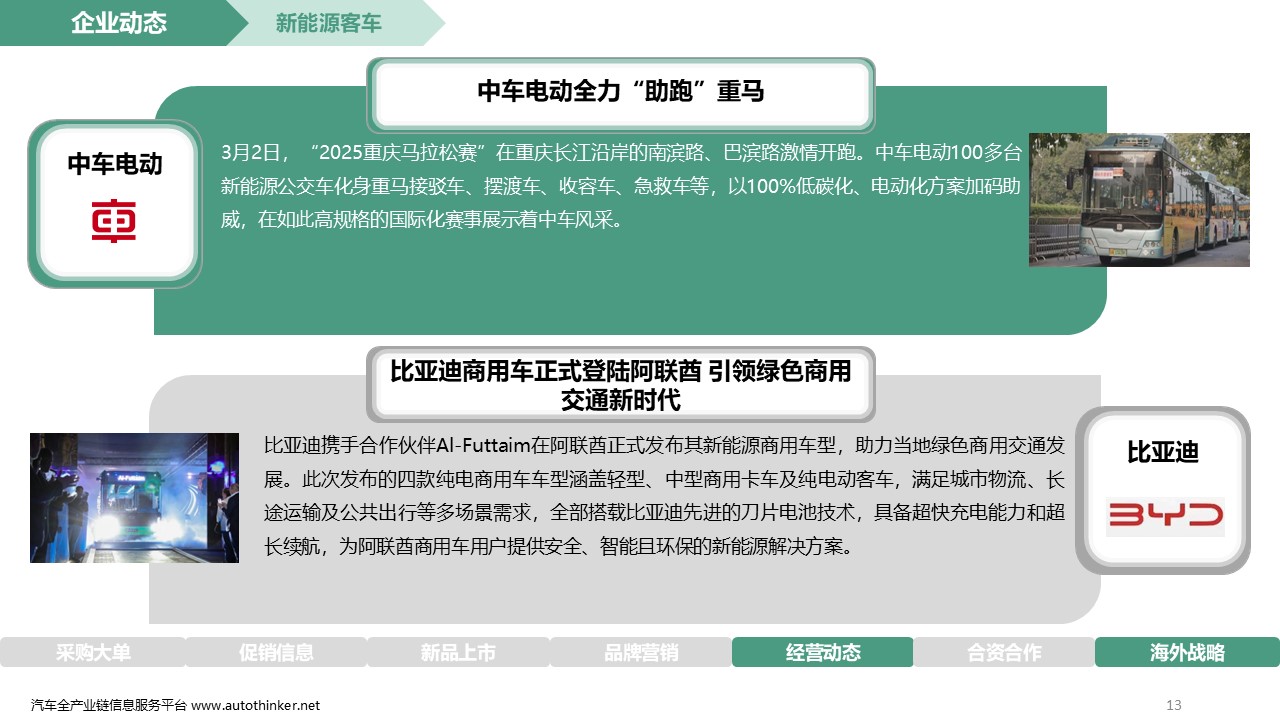Select the 海外战略 bottom tab
Image resolution: width=1280 pixels, height=720 pixels.
tap(1187, 653)
